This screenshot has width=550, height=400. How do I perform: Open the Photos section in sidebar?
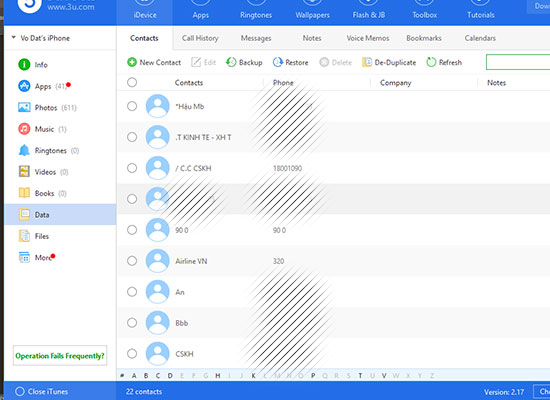tap(47, 107)
